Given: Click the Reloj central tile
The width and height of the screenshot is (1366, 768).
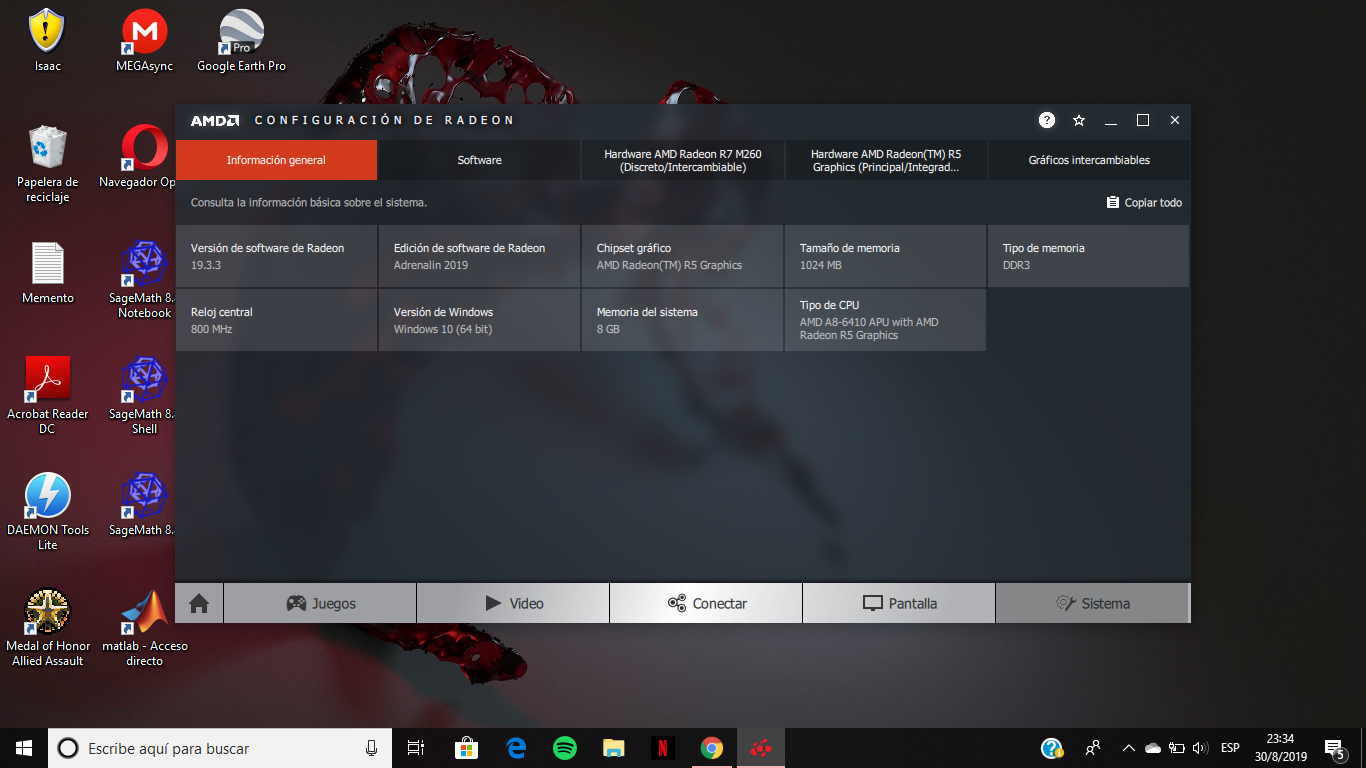Looking at the screenshot, I should [x=276, y=320].
